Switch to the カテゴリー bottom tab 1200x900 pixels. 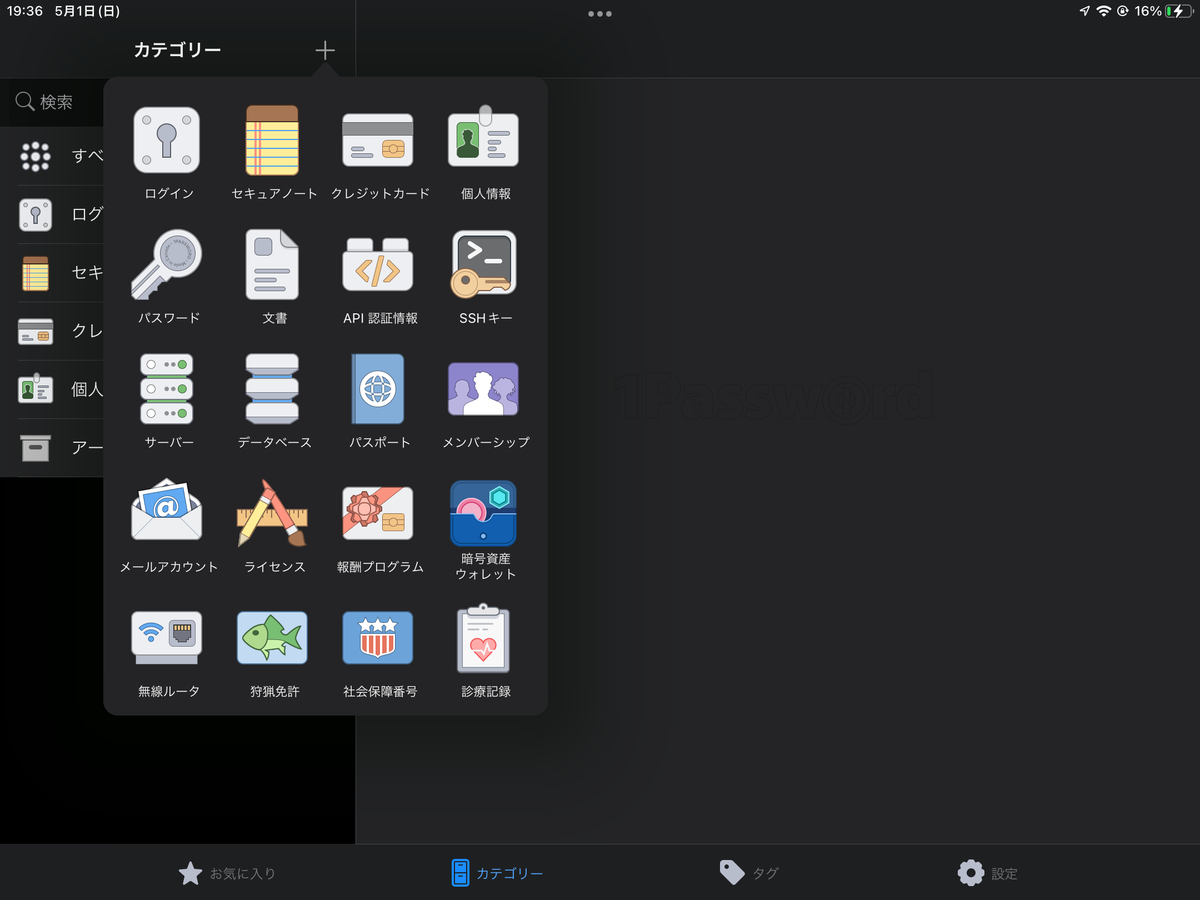pos(497,873)
